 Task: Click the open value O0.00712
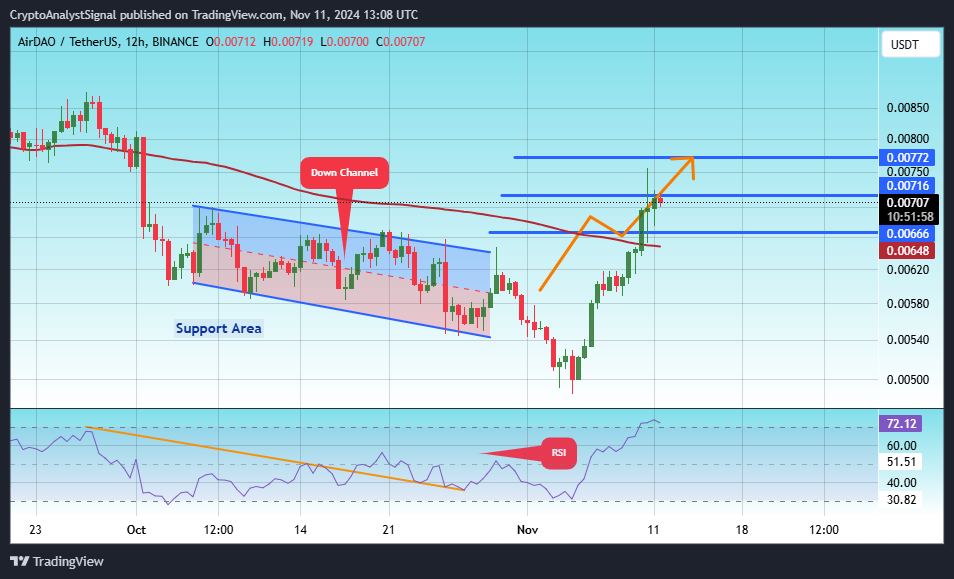(x=231, y=42)
